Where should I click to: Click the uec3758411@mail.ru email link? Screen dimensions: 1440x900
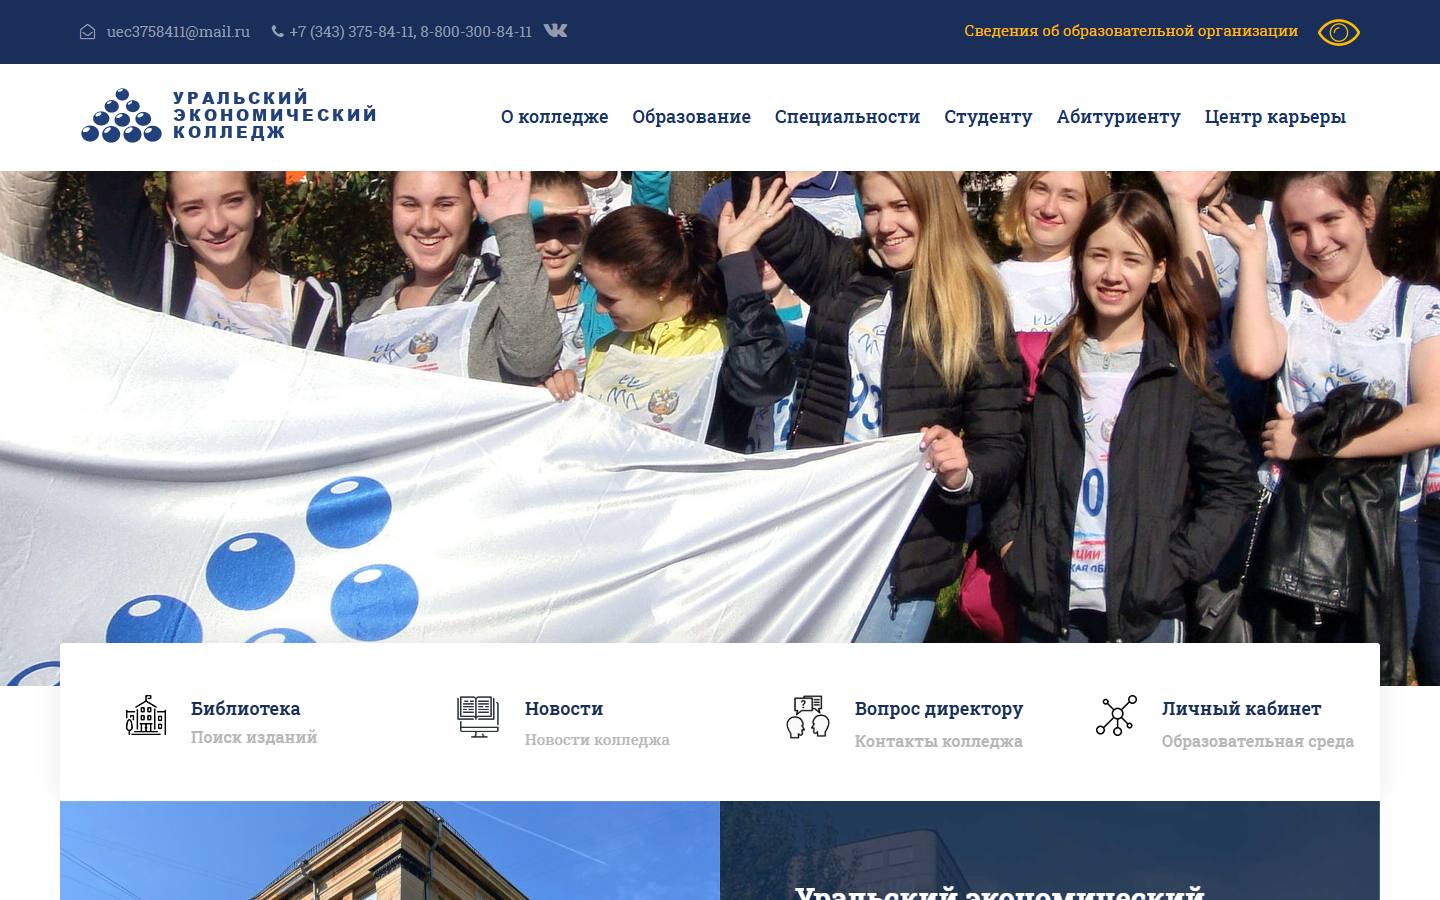point(178,32)
